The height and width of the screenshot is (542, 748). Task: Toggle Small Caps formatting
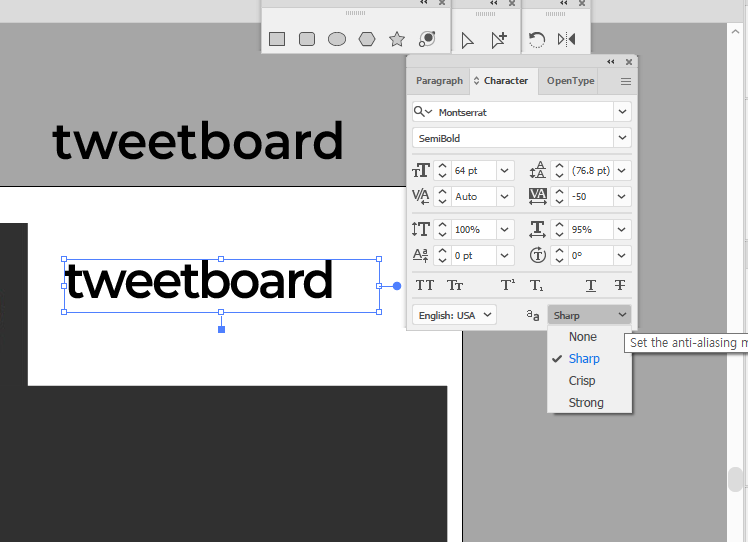point(455,285)
